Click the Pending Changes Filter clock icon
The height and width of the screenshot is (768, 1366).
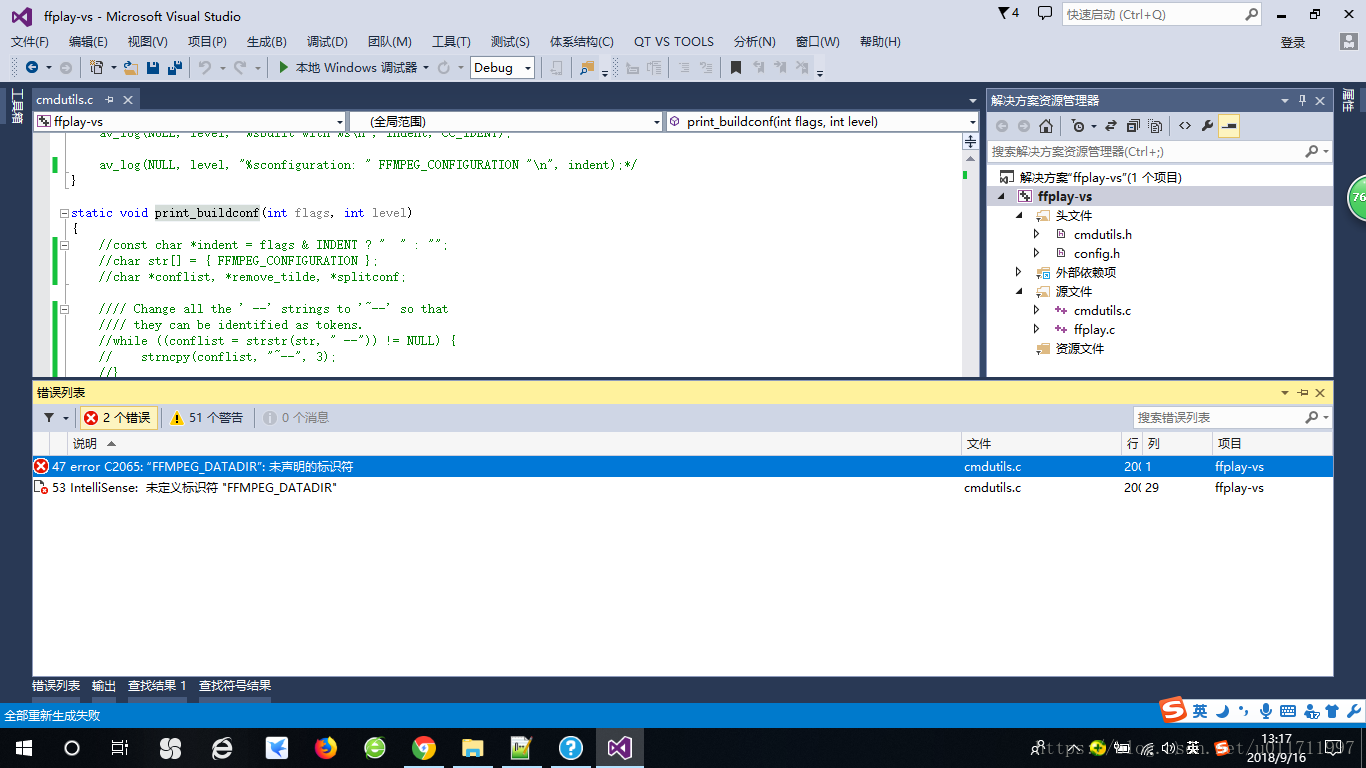tap(1078, 126)
